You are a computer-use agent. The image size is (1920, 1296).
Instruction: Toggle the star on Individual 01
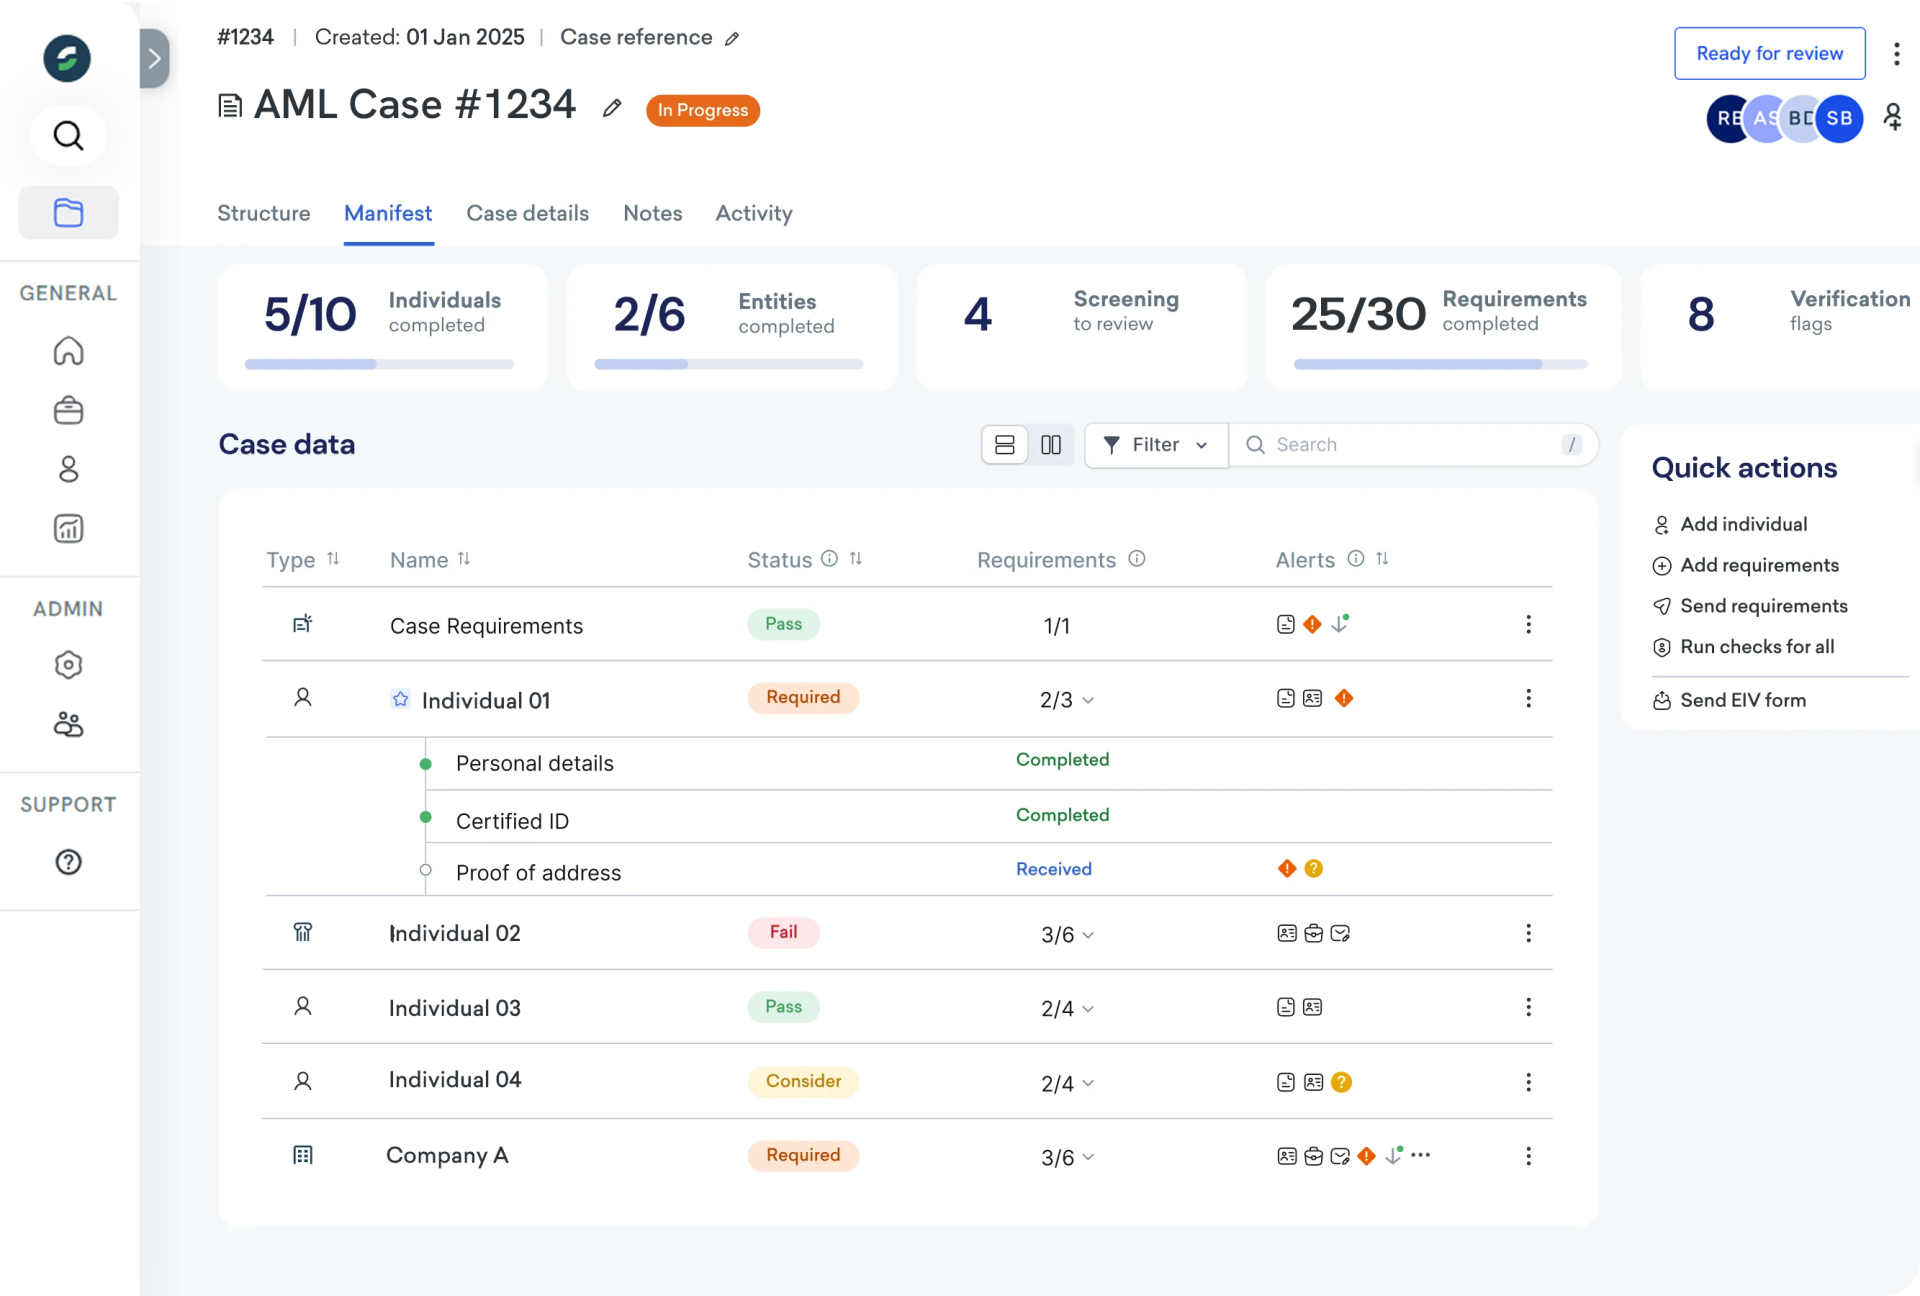pyautogui.click(x=400, y=699)
